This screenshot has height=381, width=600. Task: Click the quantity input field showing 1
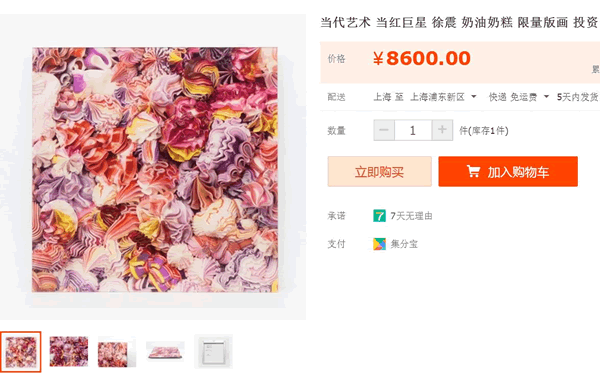tap(413, 130)
